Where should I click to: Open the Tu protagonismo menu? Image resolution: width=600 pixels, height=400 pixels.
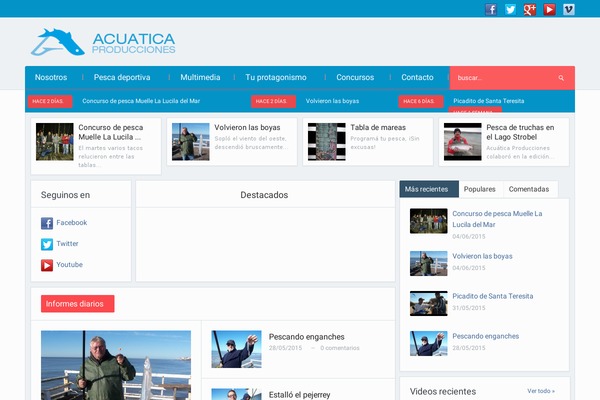click(276, 77)
